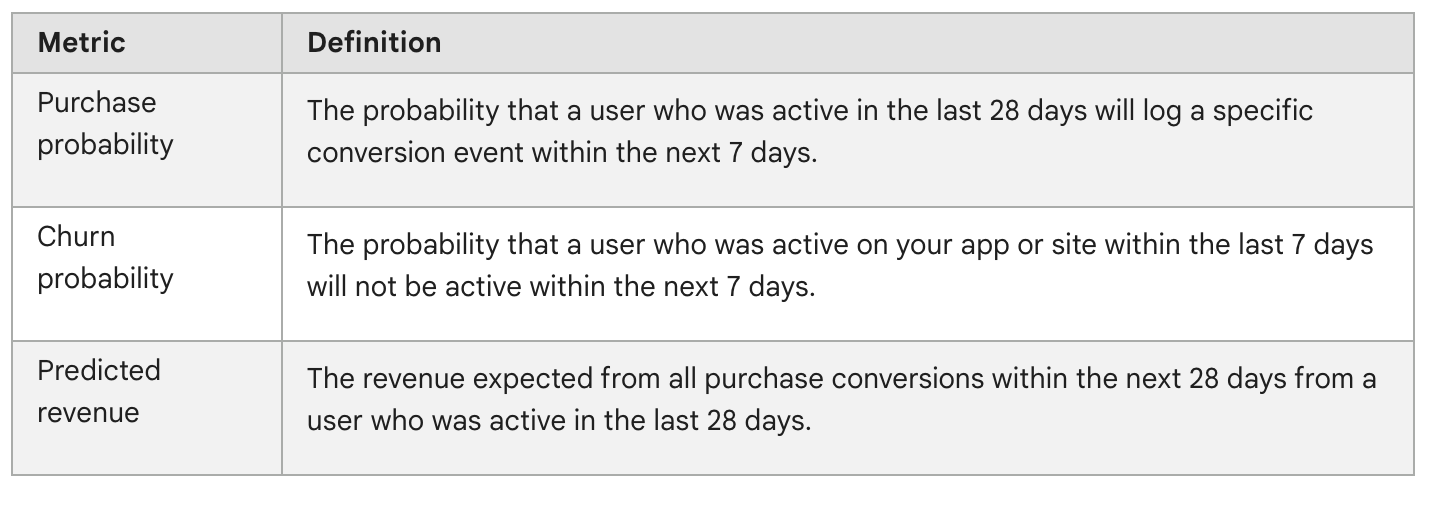Click the word 'probability' under Churn
1434x508 pixels.
click(x=105, y=279)
